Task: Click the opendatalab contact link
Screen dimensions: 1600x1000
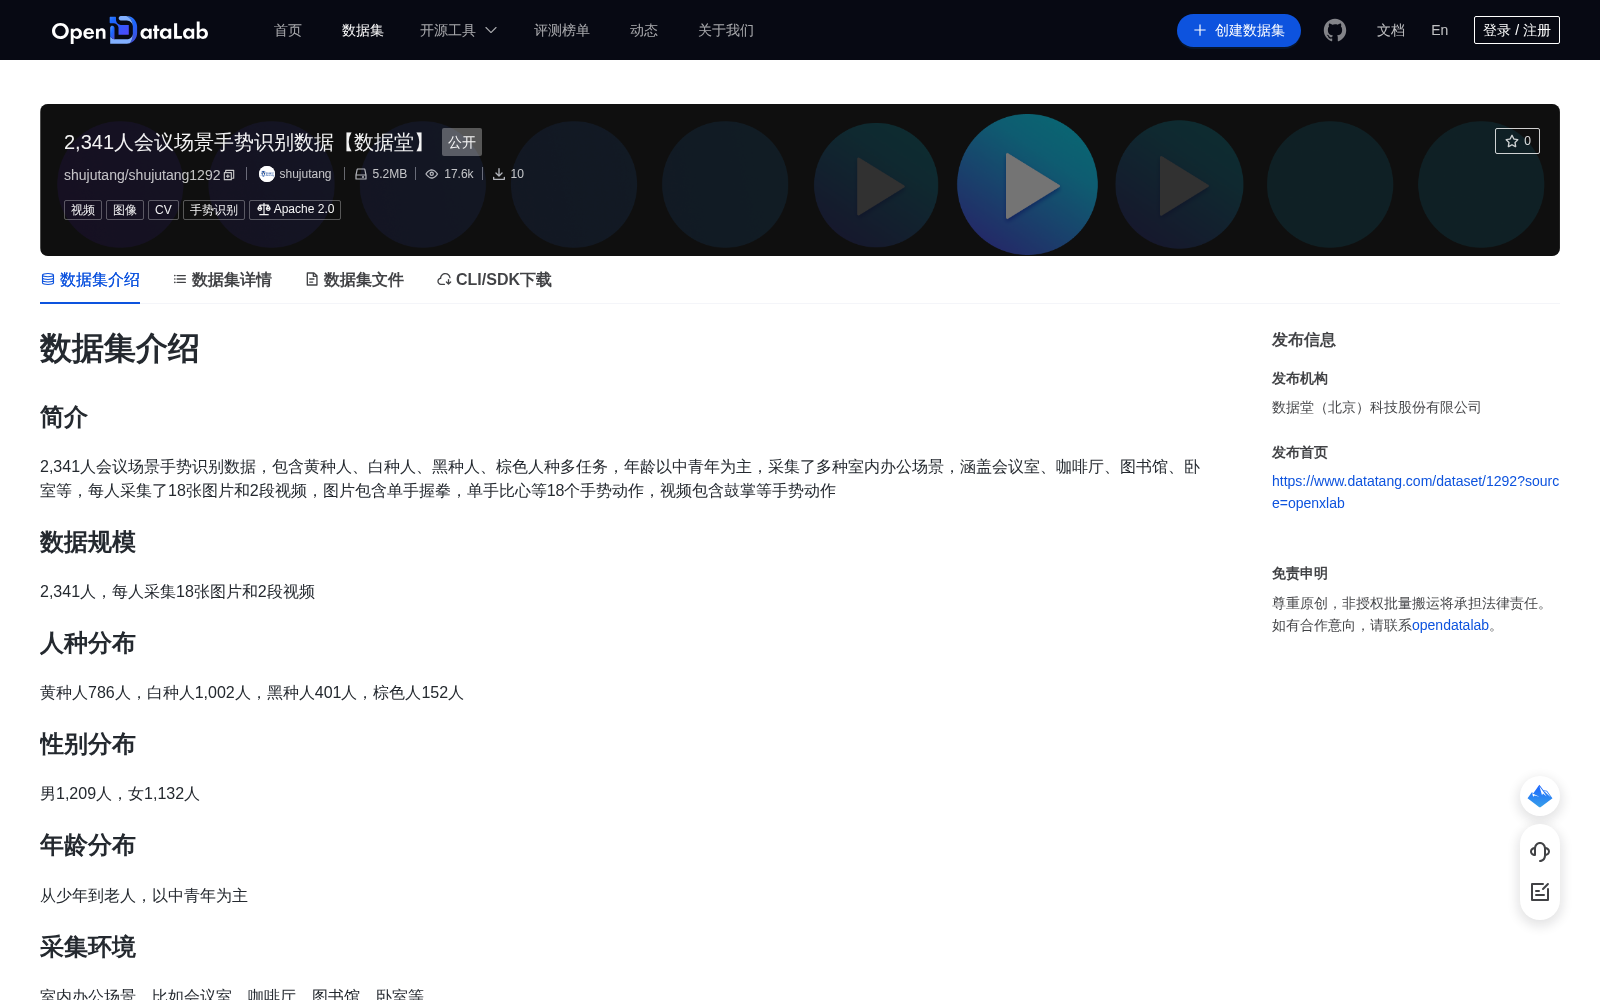Action: point(1450,626)
